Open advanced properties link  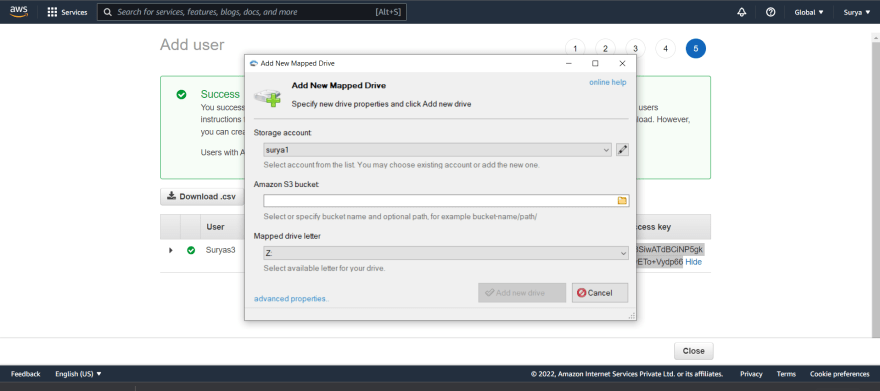coord(291,298)
